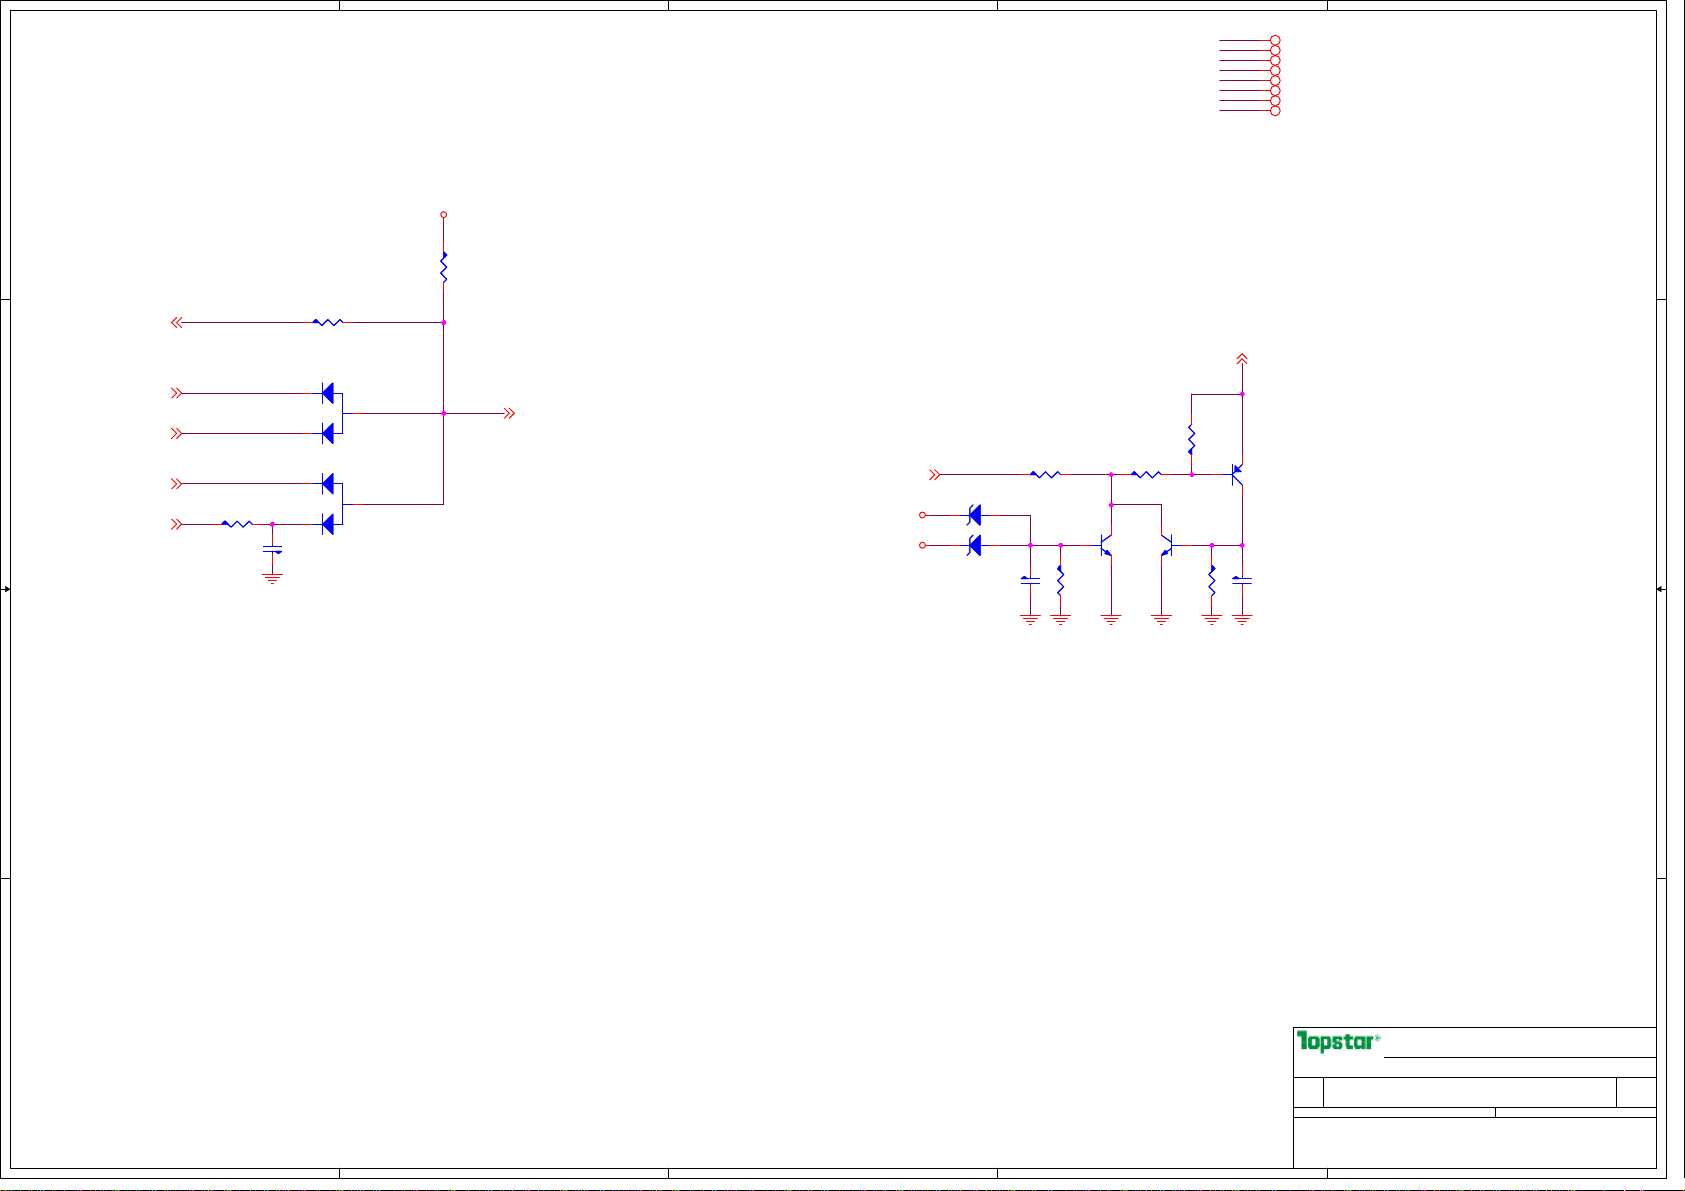The height and width of the screenshot is (1191, 1685).
Task: Select the resistor to ground at left NPN base
Action: pos(1060,581)
